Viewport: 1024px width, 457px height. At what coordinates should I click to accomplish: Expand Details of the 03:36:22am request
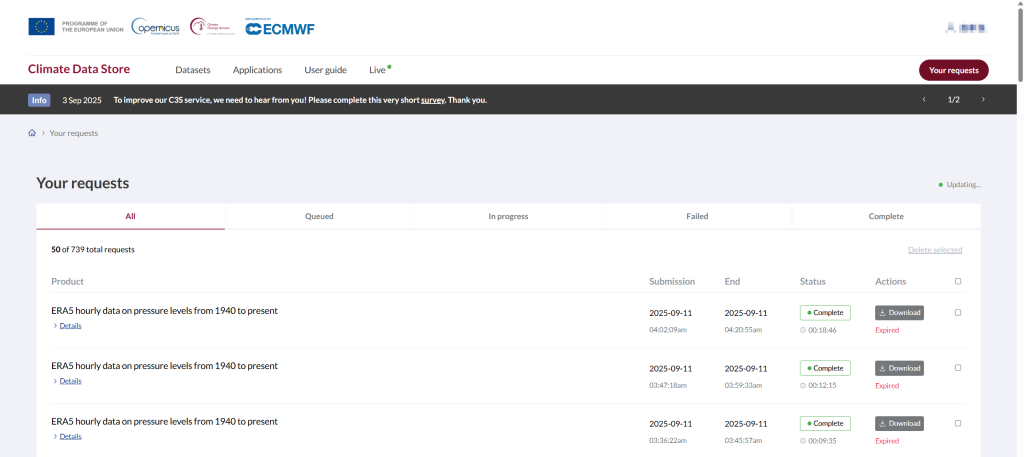coord(70,436)
